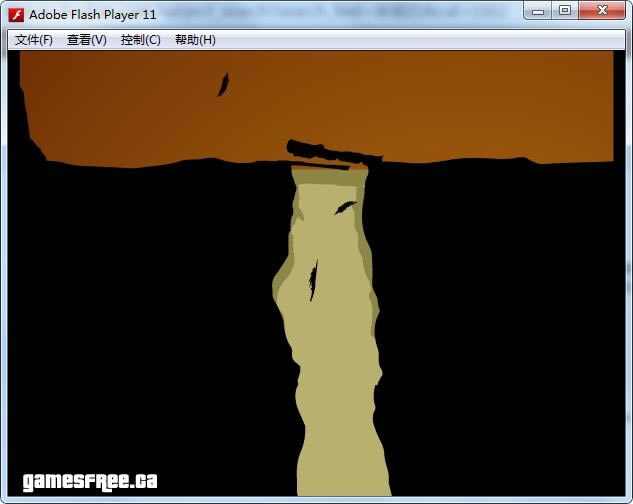Maximize the Flash Player window
Screen dimensions: 633x504
pos(565,11)
